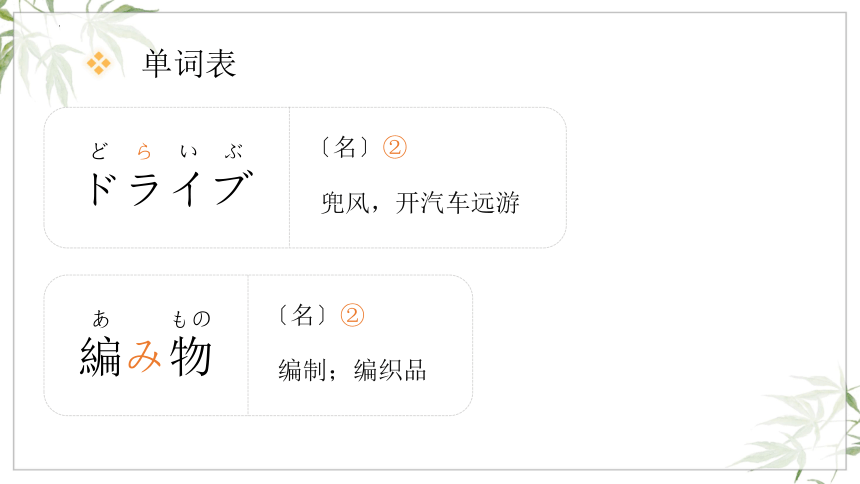Viewport: 860px width, 484px height.
Task: Click the bamboo leaf decoration in the bottom corner
Action: coord(801,425)
